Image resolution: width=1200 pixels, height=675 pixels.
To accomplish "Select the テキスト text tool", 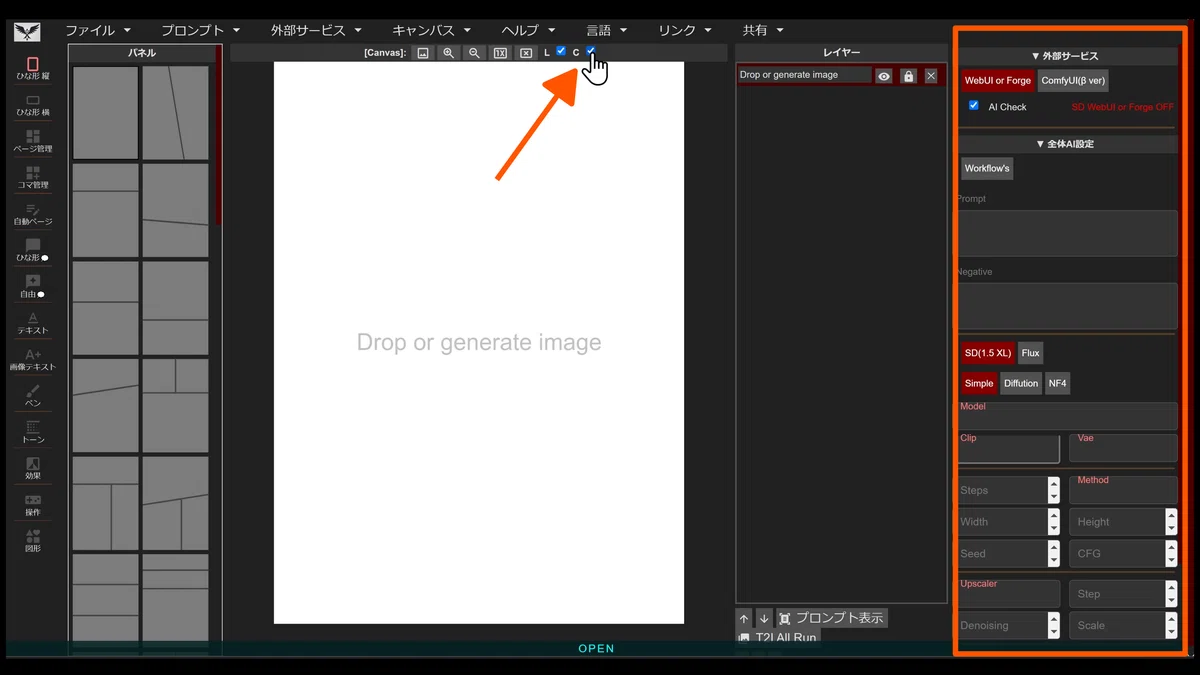I will coord(33,322).
